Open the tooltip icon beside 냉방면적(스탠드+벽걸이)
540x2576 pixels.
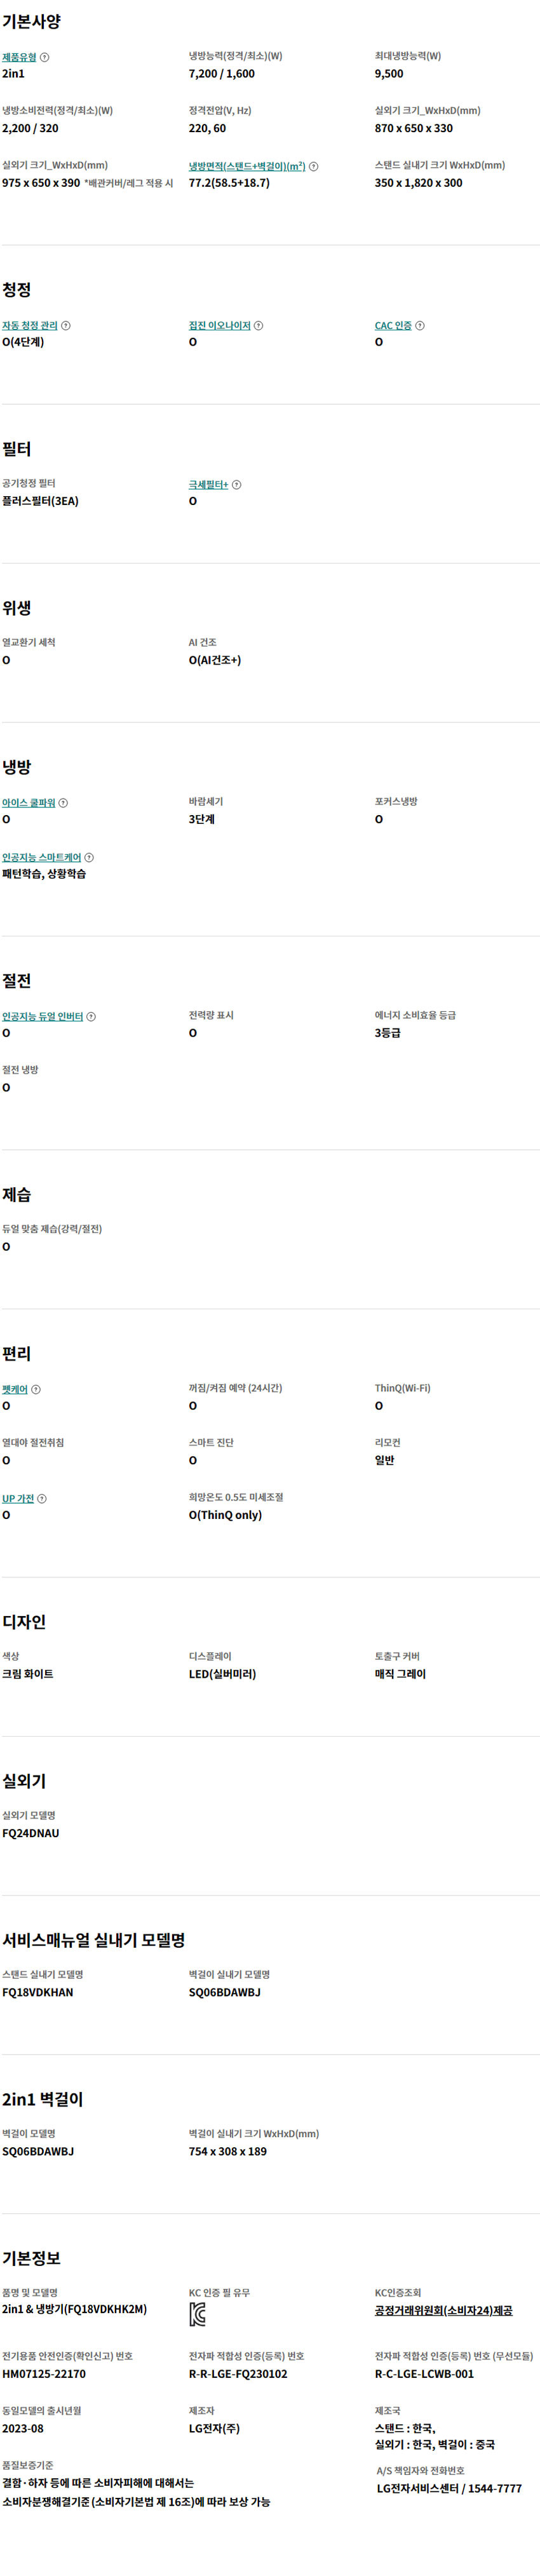point(314,166)
